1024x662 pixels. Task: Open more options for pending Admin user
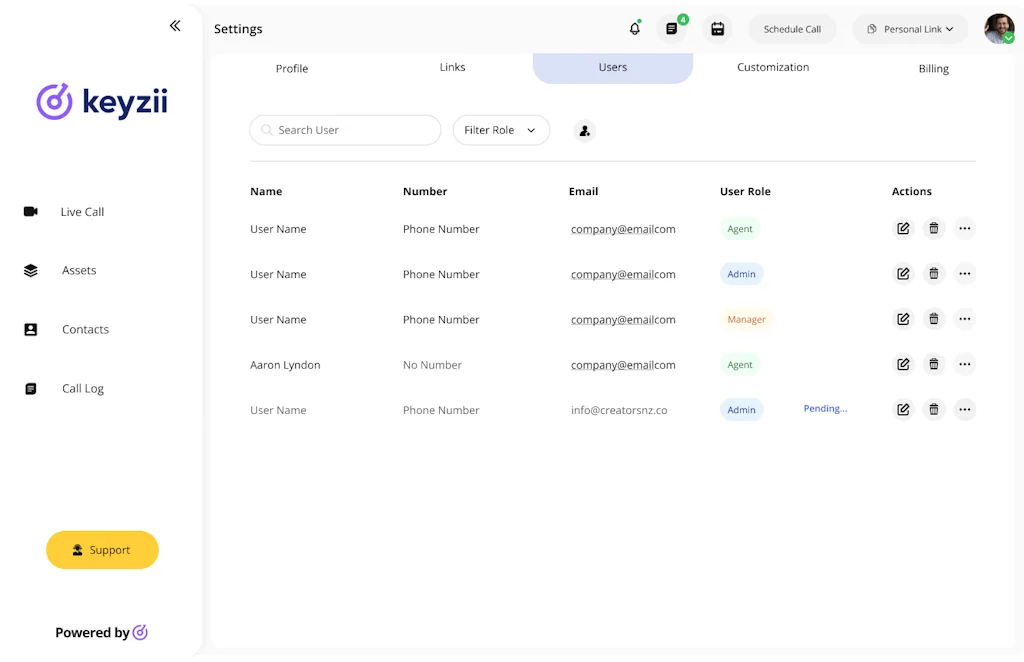coord(964,409)
